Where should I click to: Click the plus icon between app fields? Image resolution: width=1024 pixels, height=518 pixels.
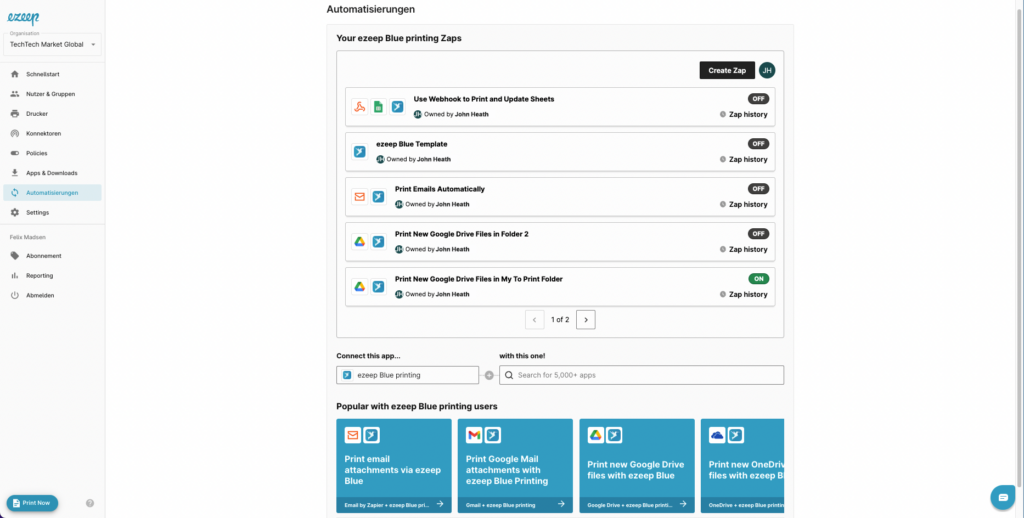pyautogui.click(x=489, y=376)
